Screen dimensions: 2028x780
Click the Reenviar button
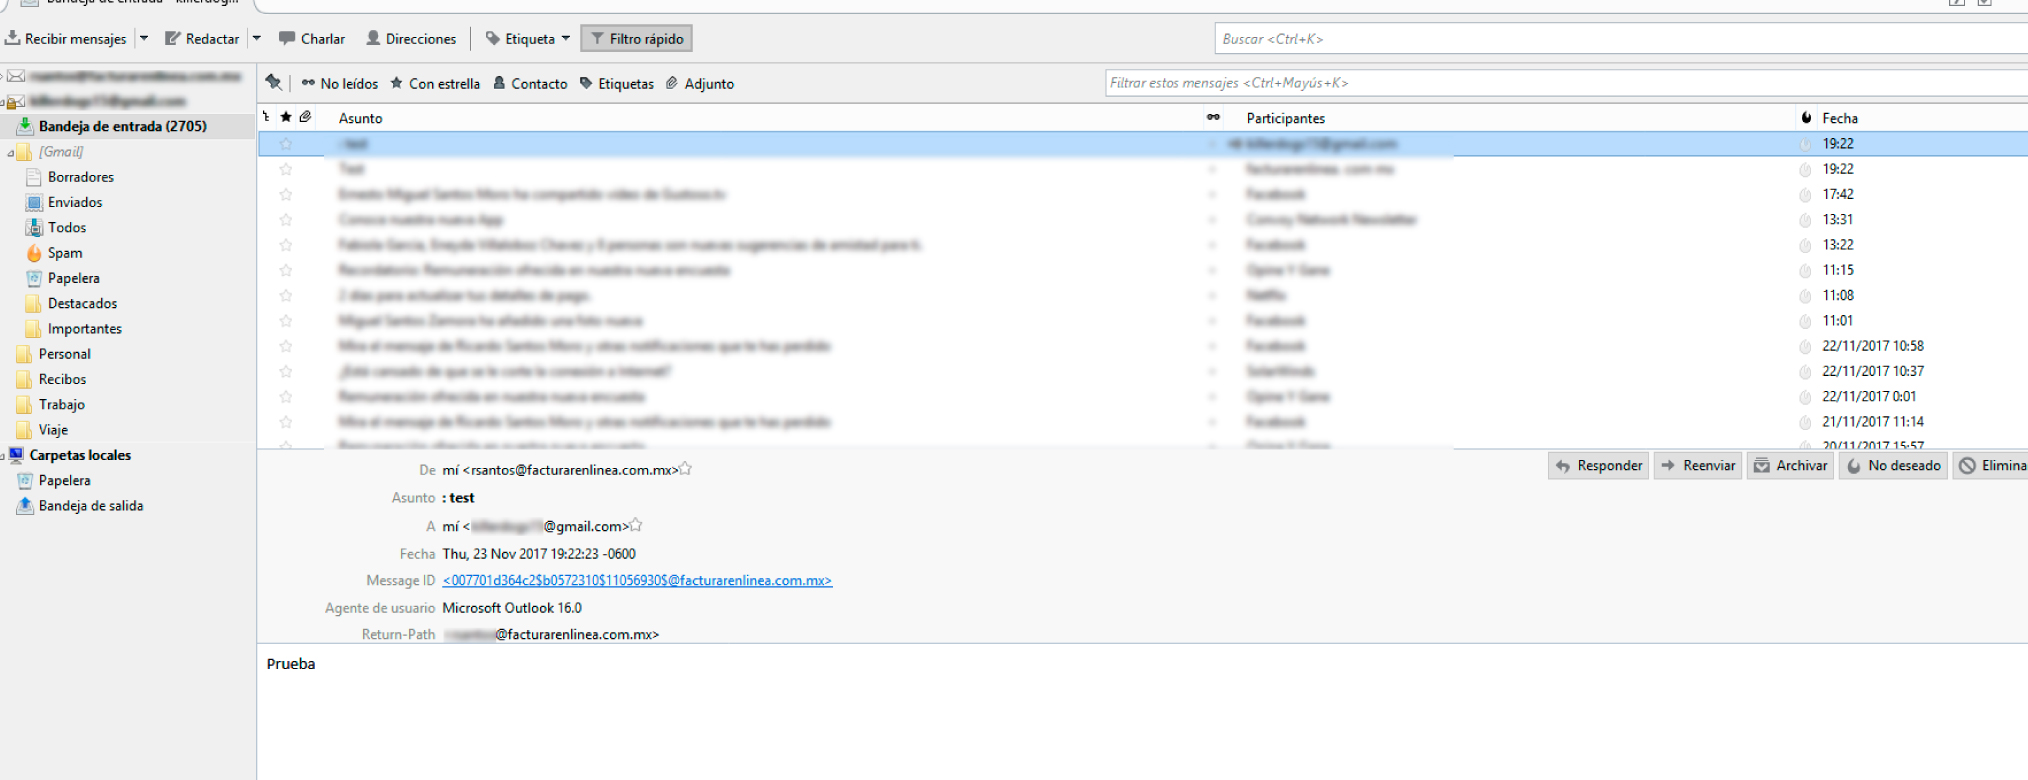[x=1698, y=465]
